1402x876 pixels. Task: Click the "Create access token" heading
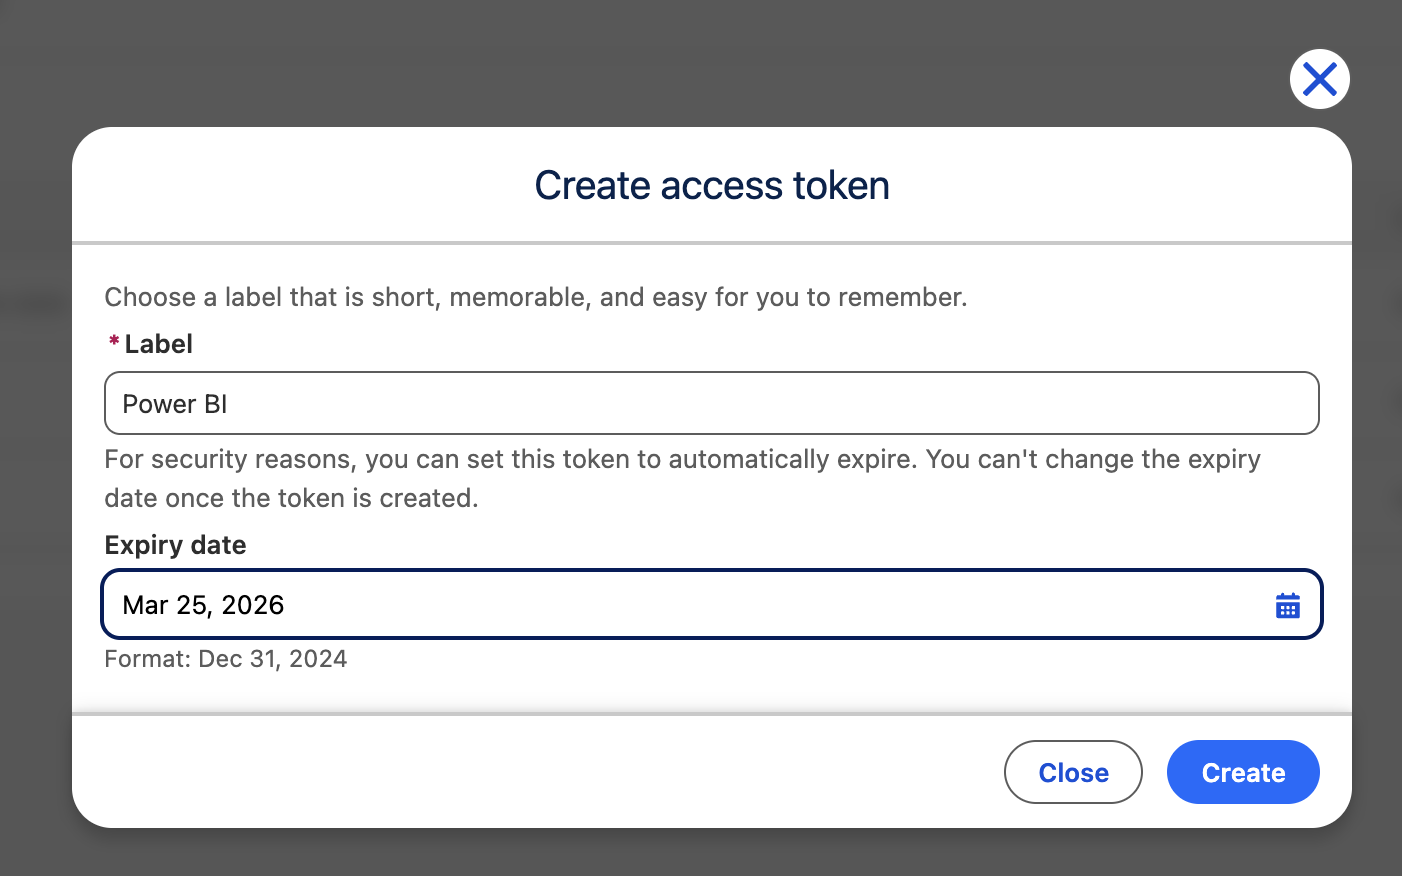(711, 186)
